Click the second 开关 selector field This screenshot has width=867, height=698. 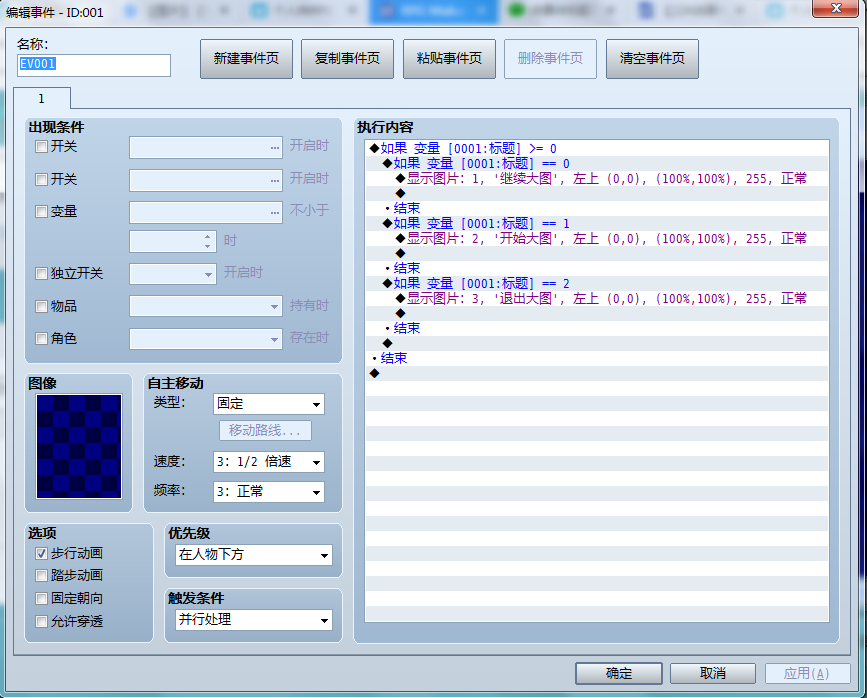[206, 180]
